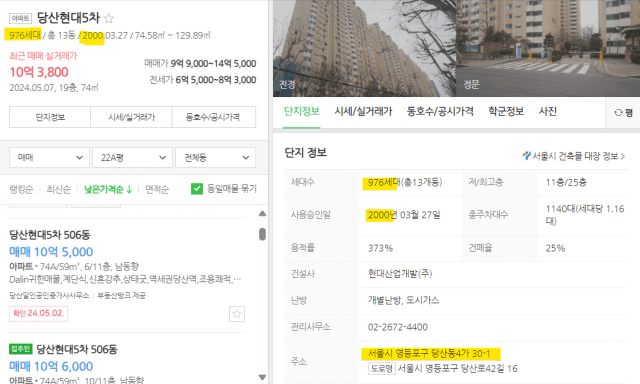Click the listing scrollbar thumb
Image resolution: width=640 pixels, height=384 pixels.
pos(262,234)
